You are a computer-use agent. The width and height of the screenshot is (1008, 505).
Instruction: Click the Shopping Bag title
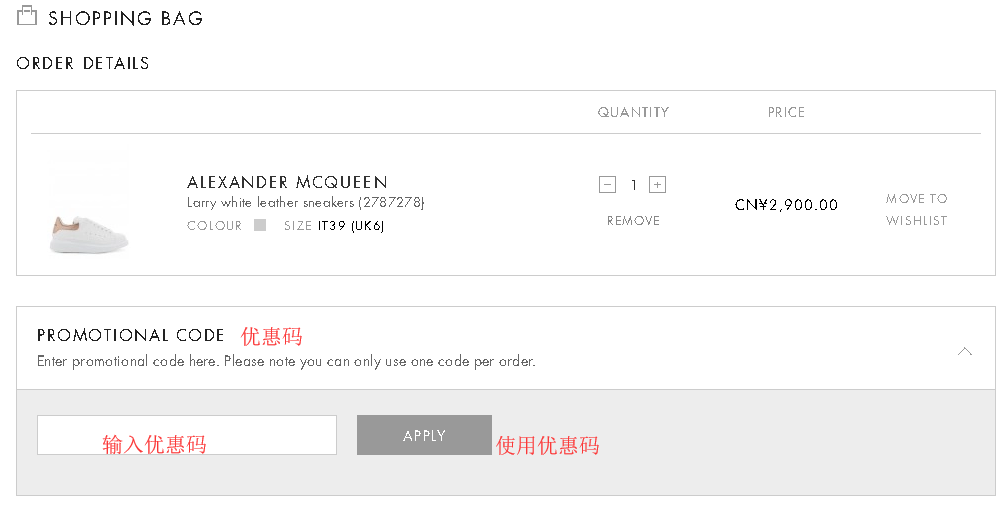tap(125, 18)
